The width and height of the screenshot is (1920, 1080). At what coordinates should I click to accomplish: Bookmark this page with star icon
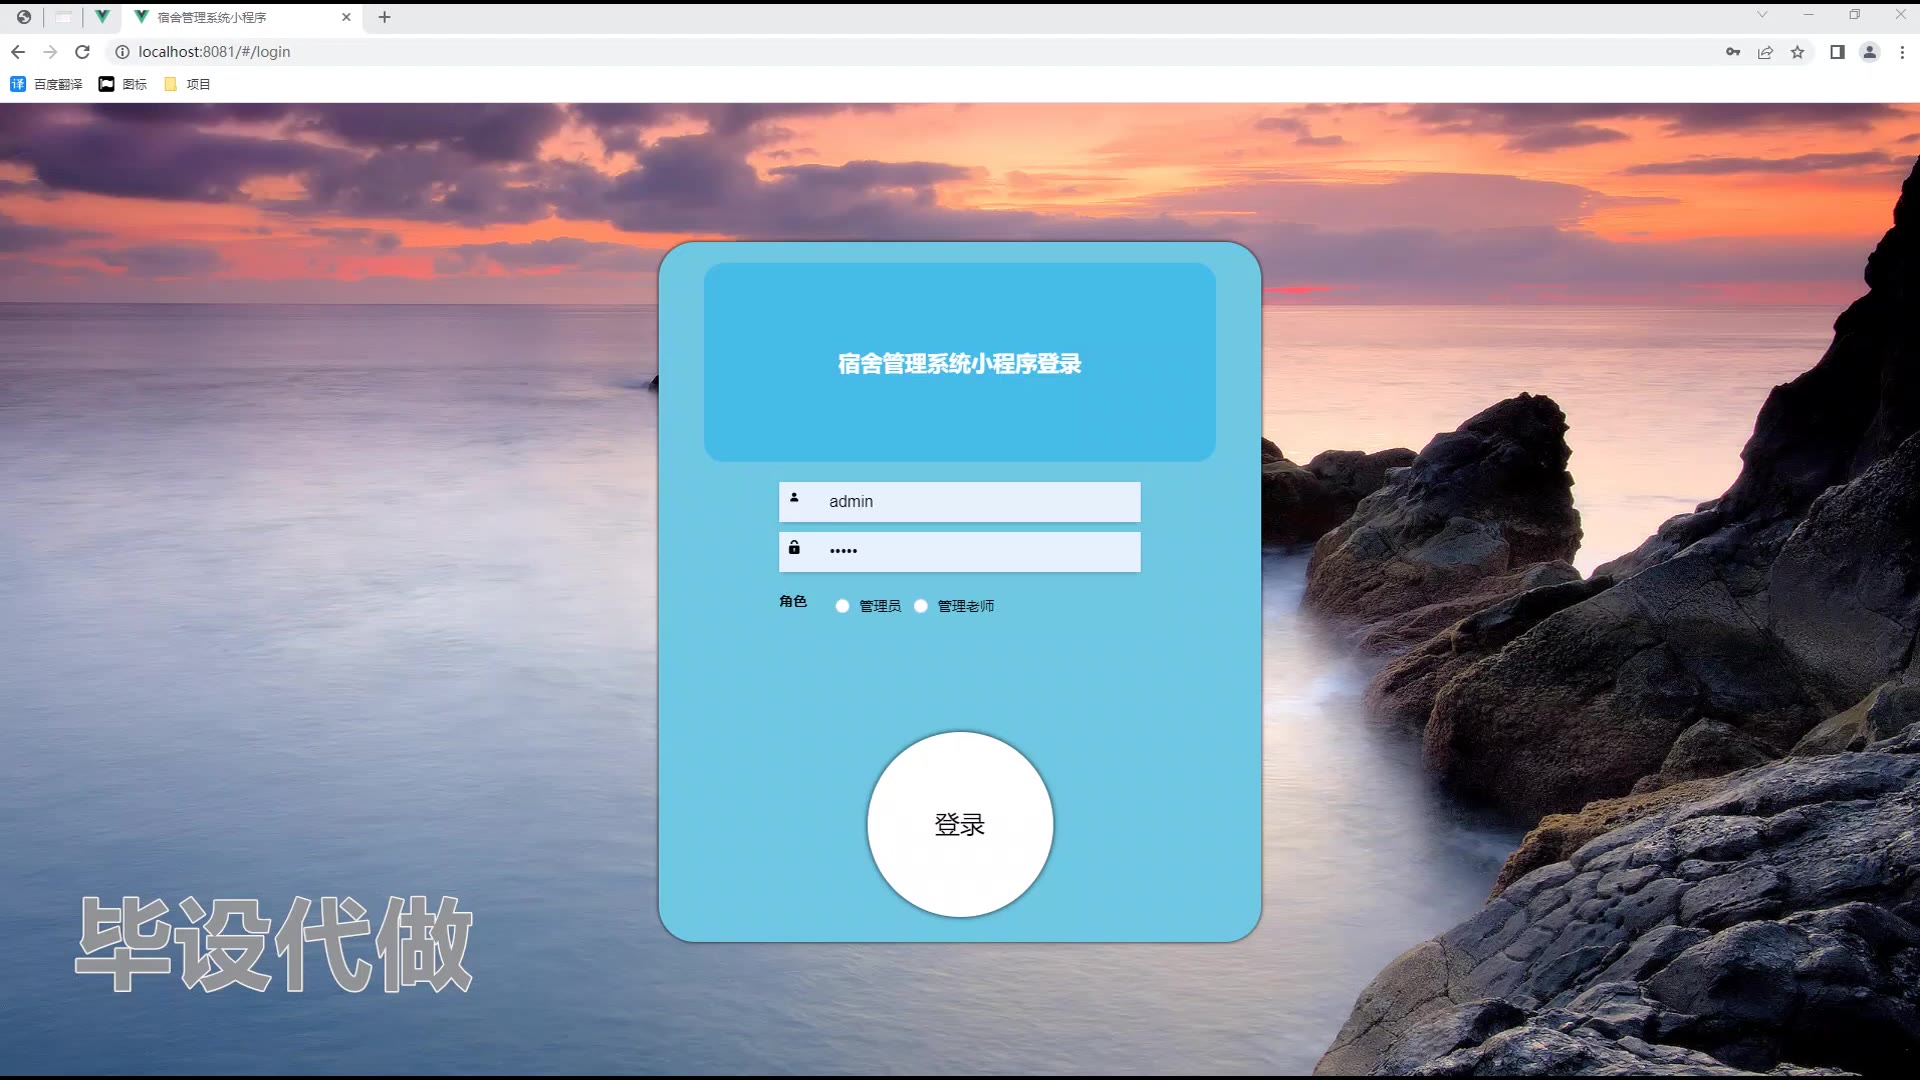[1797, 52]
